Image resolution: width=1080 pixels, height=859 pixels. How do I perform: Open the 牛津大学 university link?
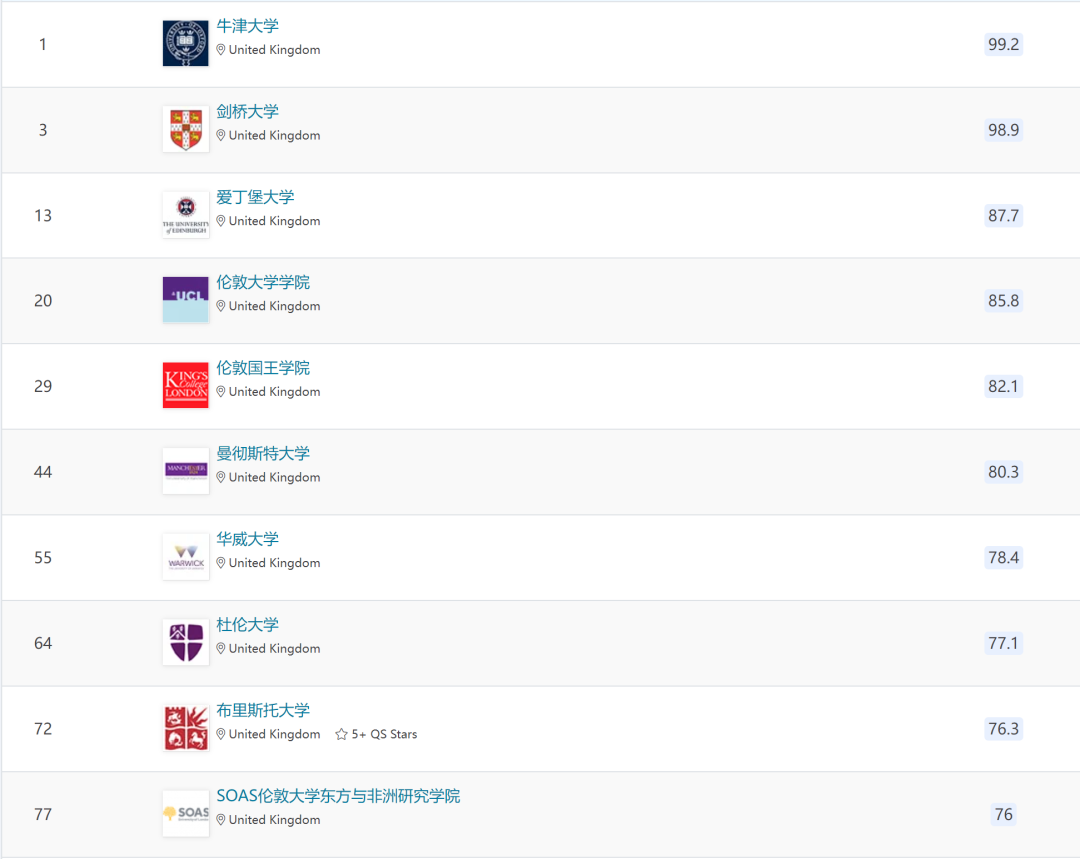coord(247,26)
